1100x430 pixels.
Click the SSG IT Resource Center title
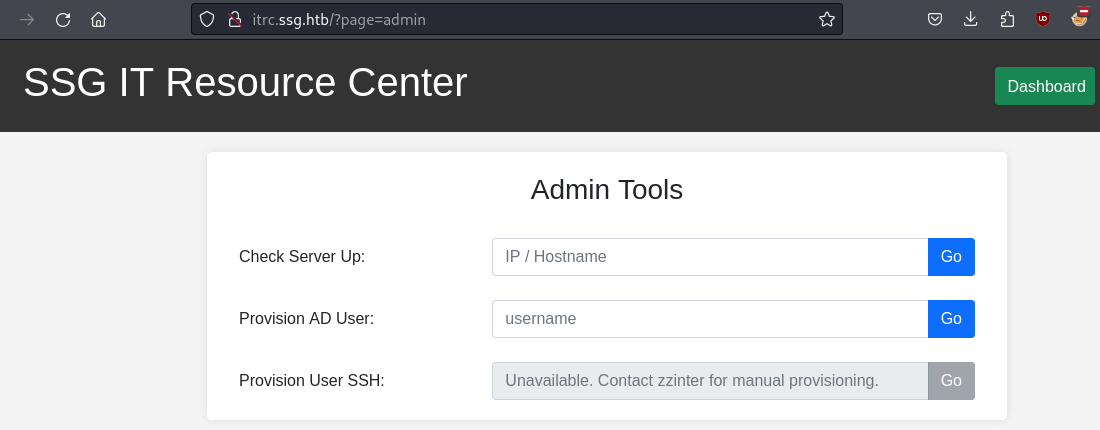click(245, 83)
